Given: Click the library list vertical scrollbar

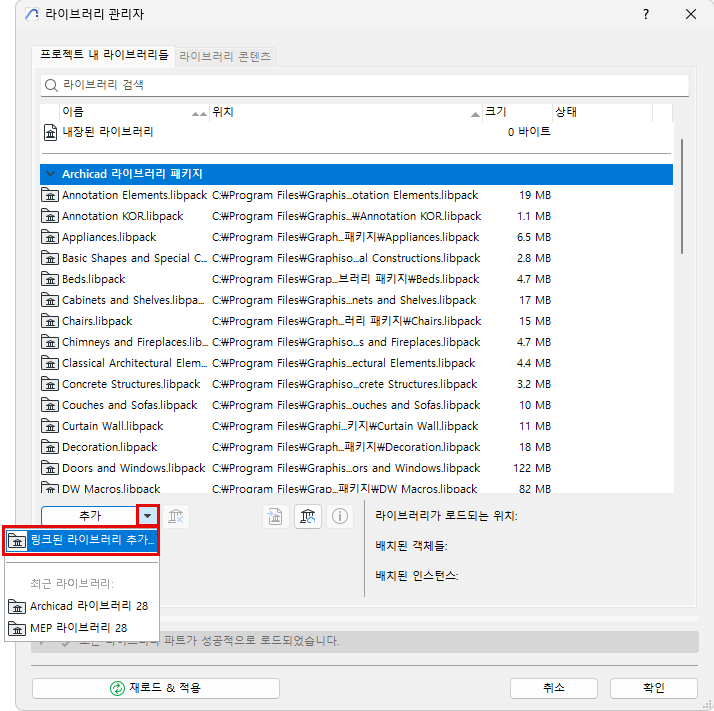Looking at the screenshot, I should pos(682,196).
